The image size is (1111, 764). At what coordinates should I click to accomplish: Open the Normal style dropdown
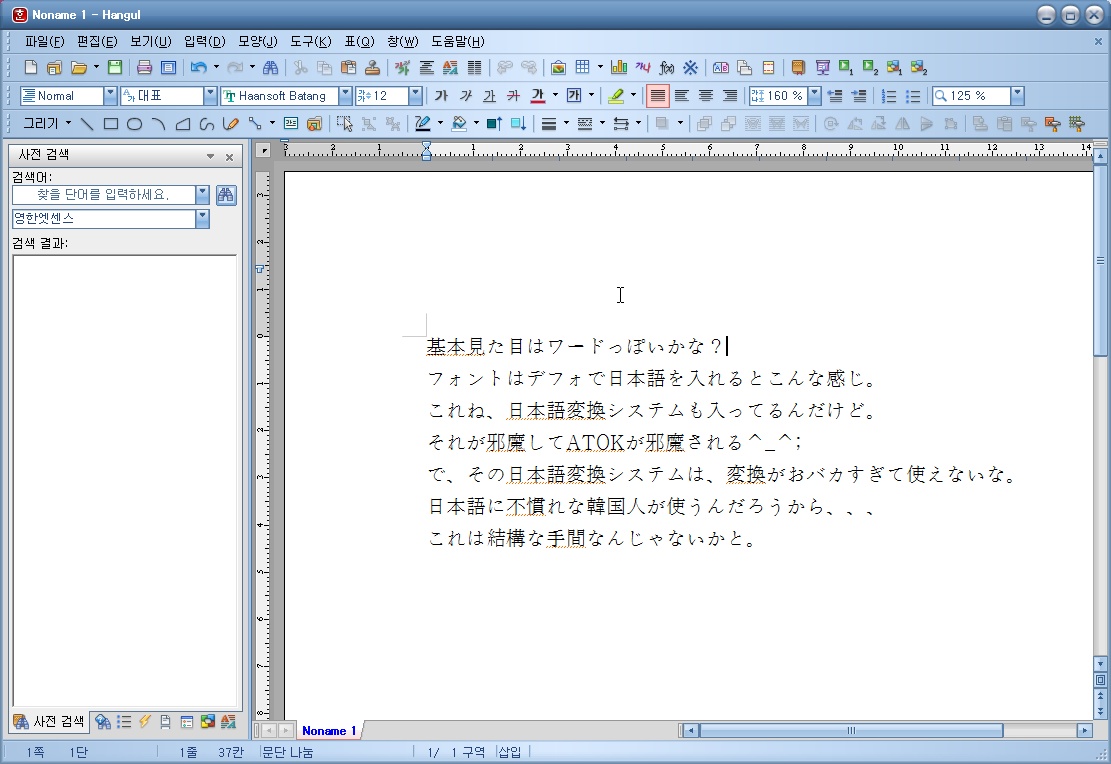110,96
